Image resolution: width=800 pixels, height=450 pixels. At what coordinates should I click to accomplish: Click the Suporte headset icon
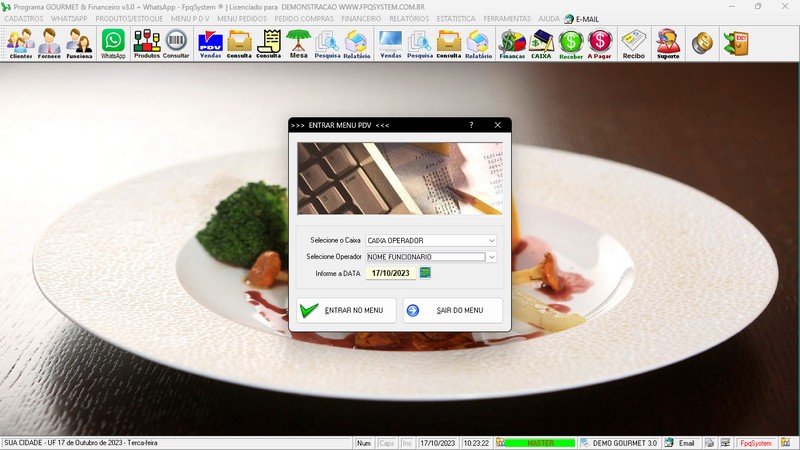668,44
